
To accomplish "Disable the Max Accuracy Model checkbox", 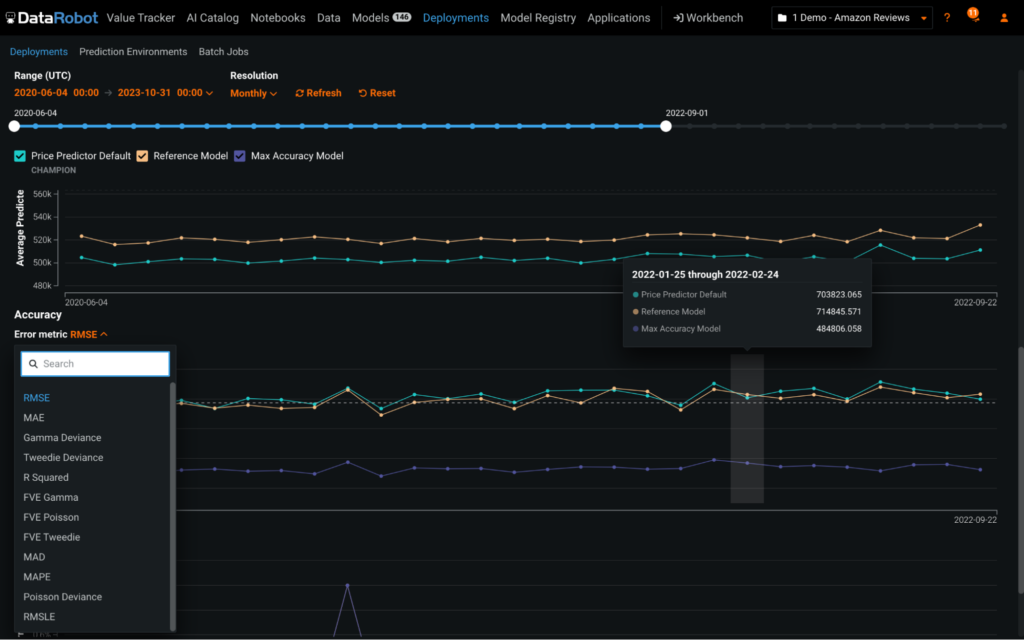I will click(x=239, y=156).
